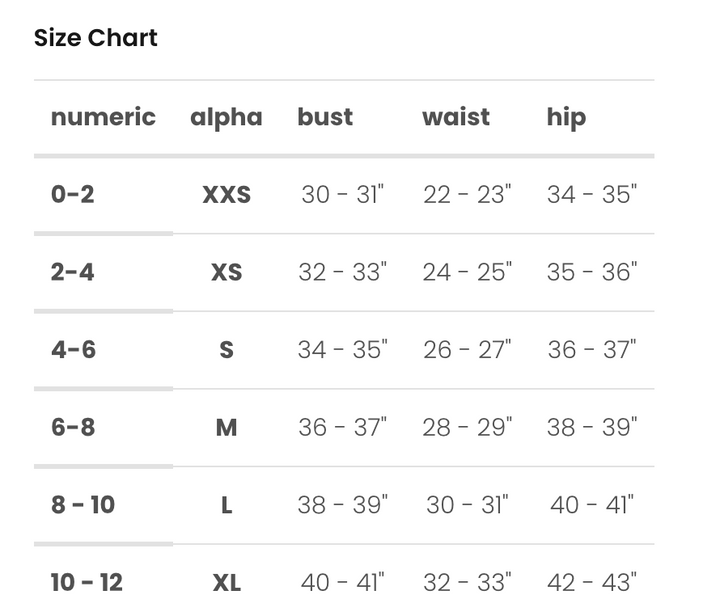Click the 42 - 43" hip measurement
The width and height of the screenshot is (720, 616).
592,582
